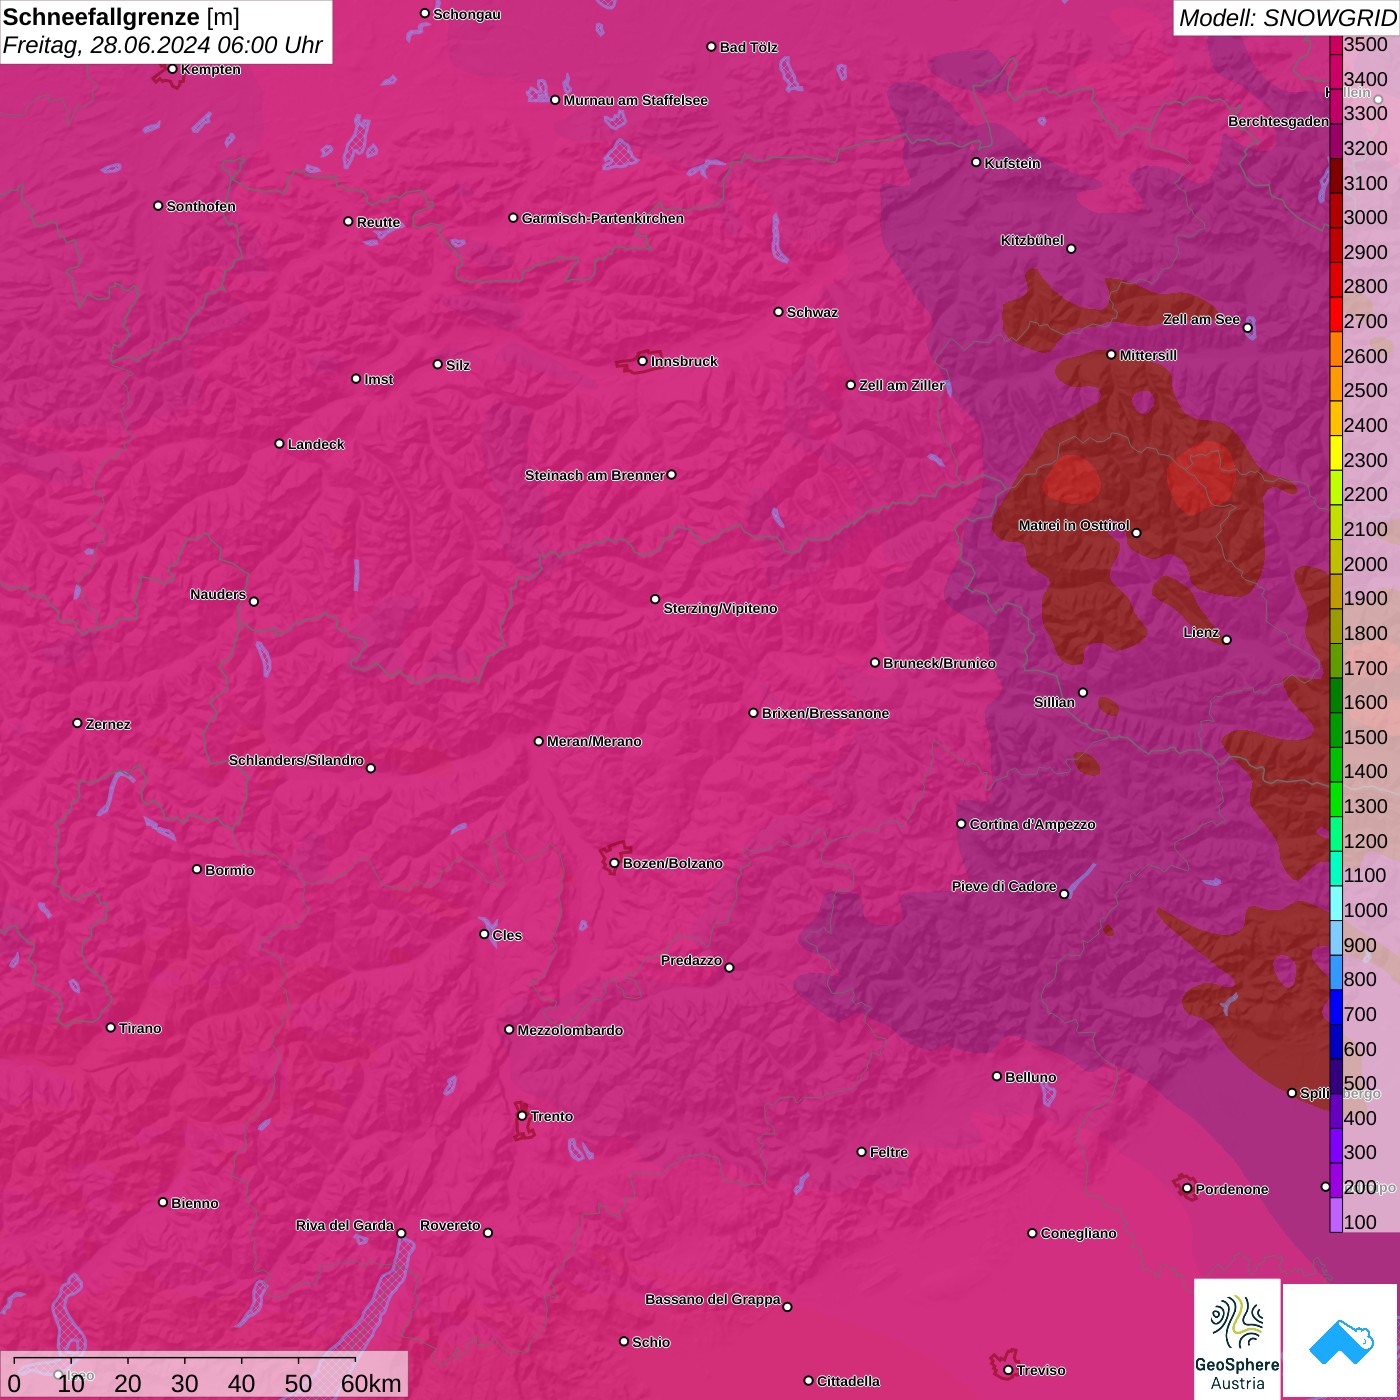Click the Kufstein location dot

click(x=976, y=162)
